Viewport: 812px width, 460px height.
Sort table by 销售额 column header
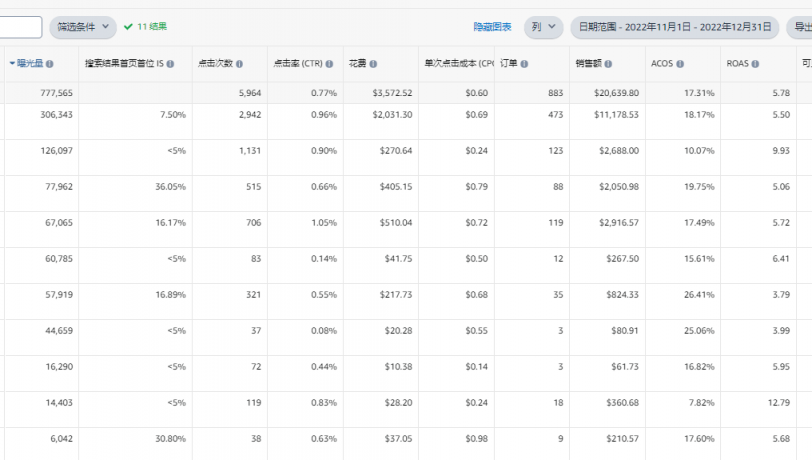coord(588,63)
